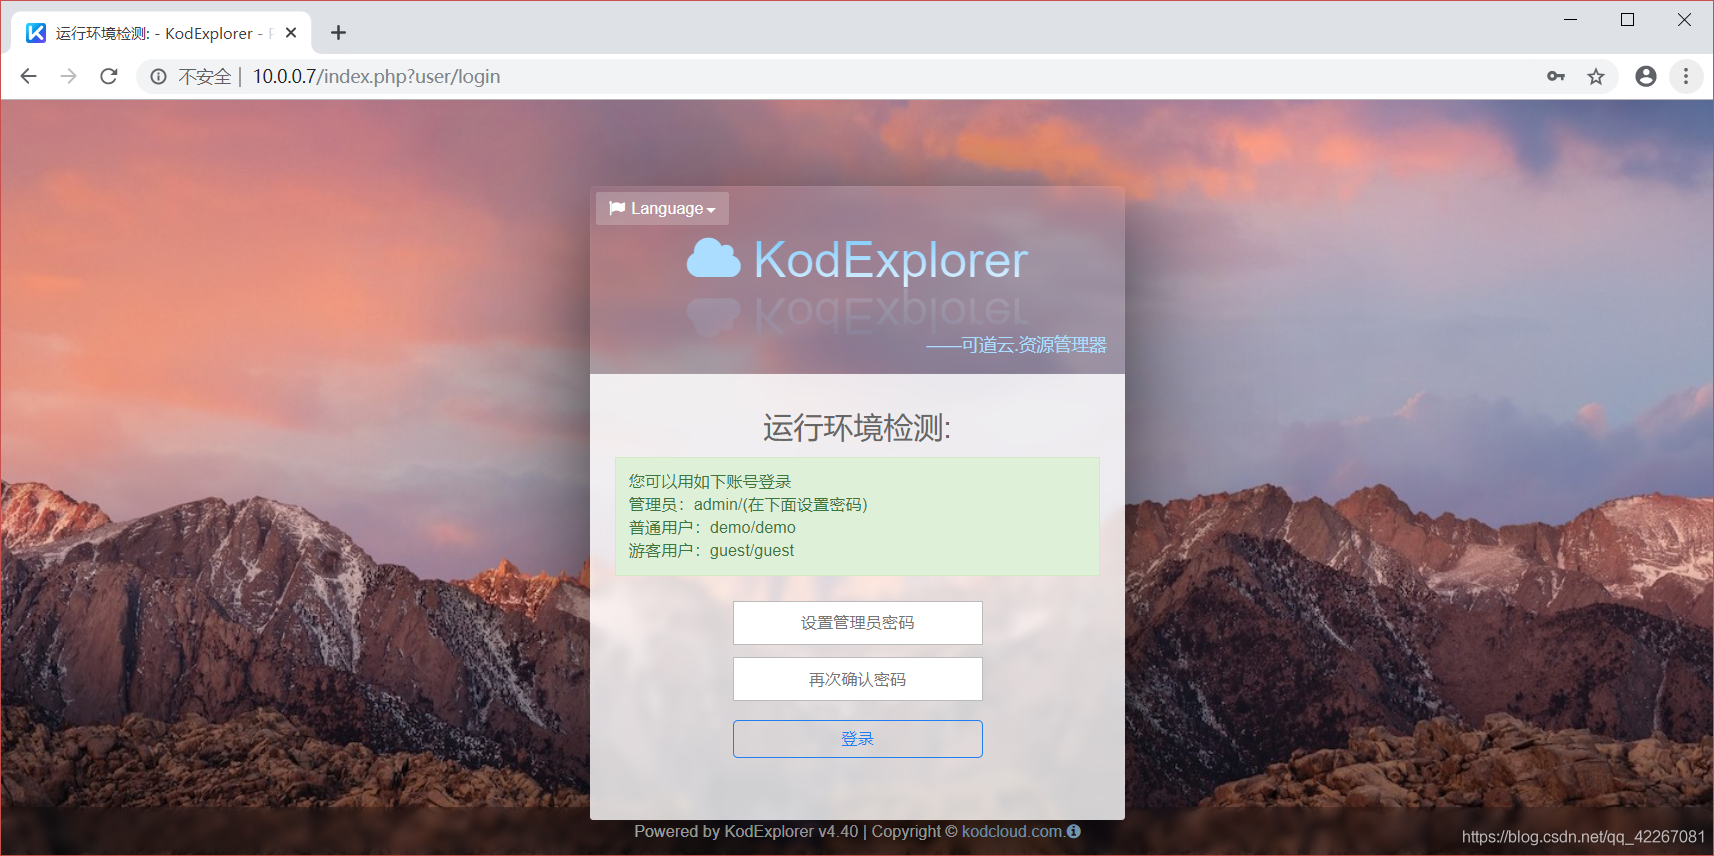Select the address bar URL
This screenshot has width=1714, height=856.
pos(376,77)
